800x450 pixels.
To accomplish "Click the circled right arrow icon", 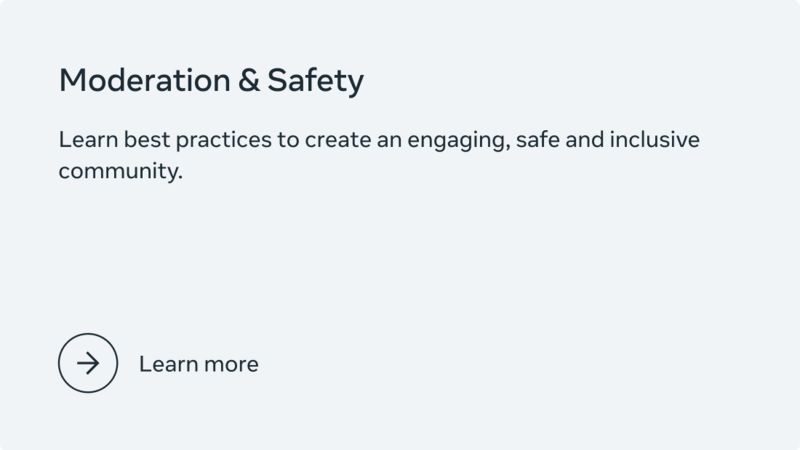I will 88,363.
